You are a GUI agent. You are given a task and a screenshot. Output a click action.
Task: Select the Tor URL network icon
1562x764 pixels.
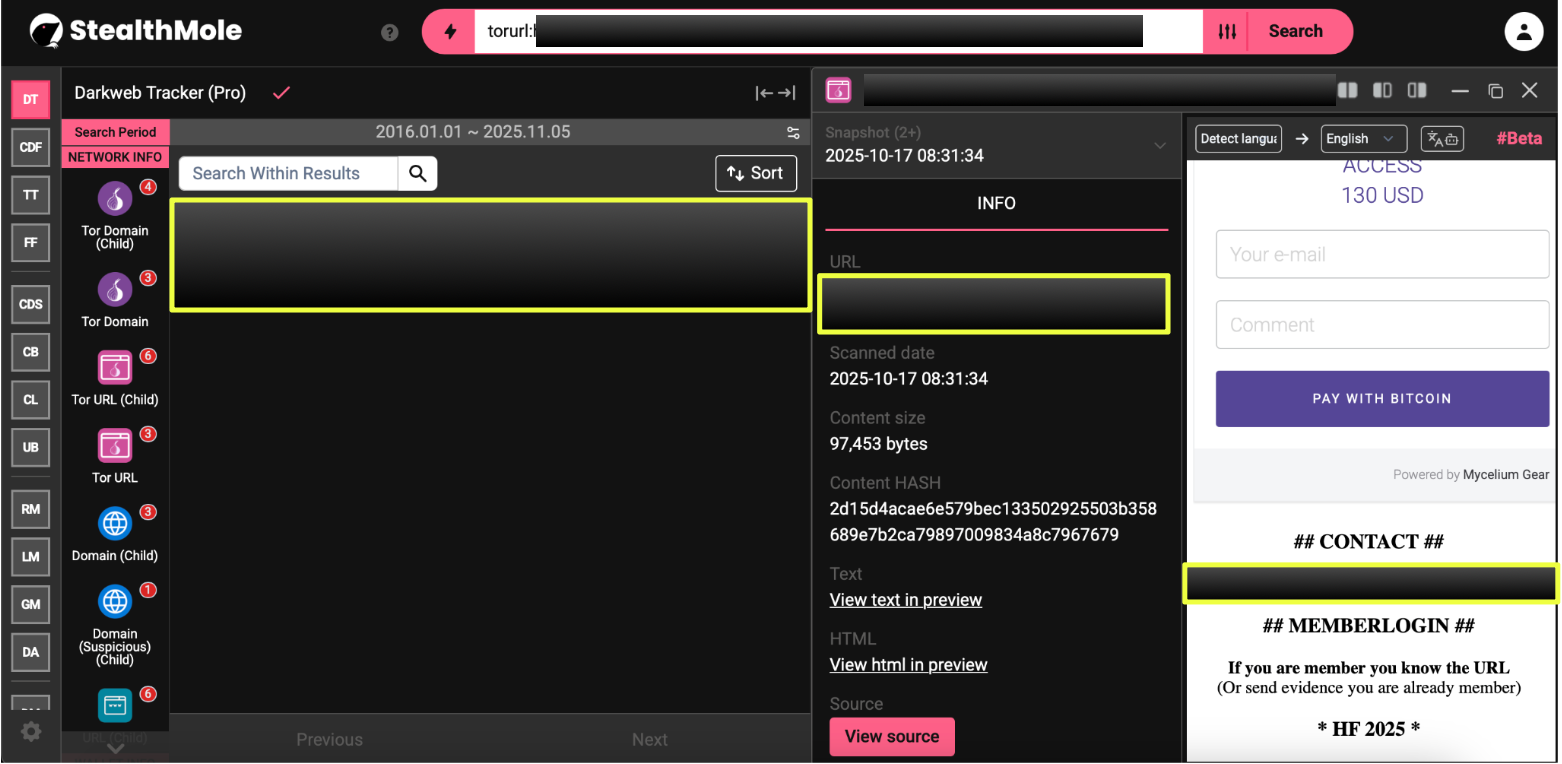point(115,446)
